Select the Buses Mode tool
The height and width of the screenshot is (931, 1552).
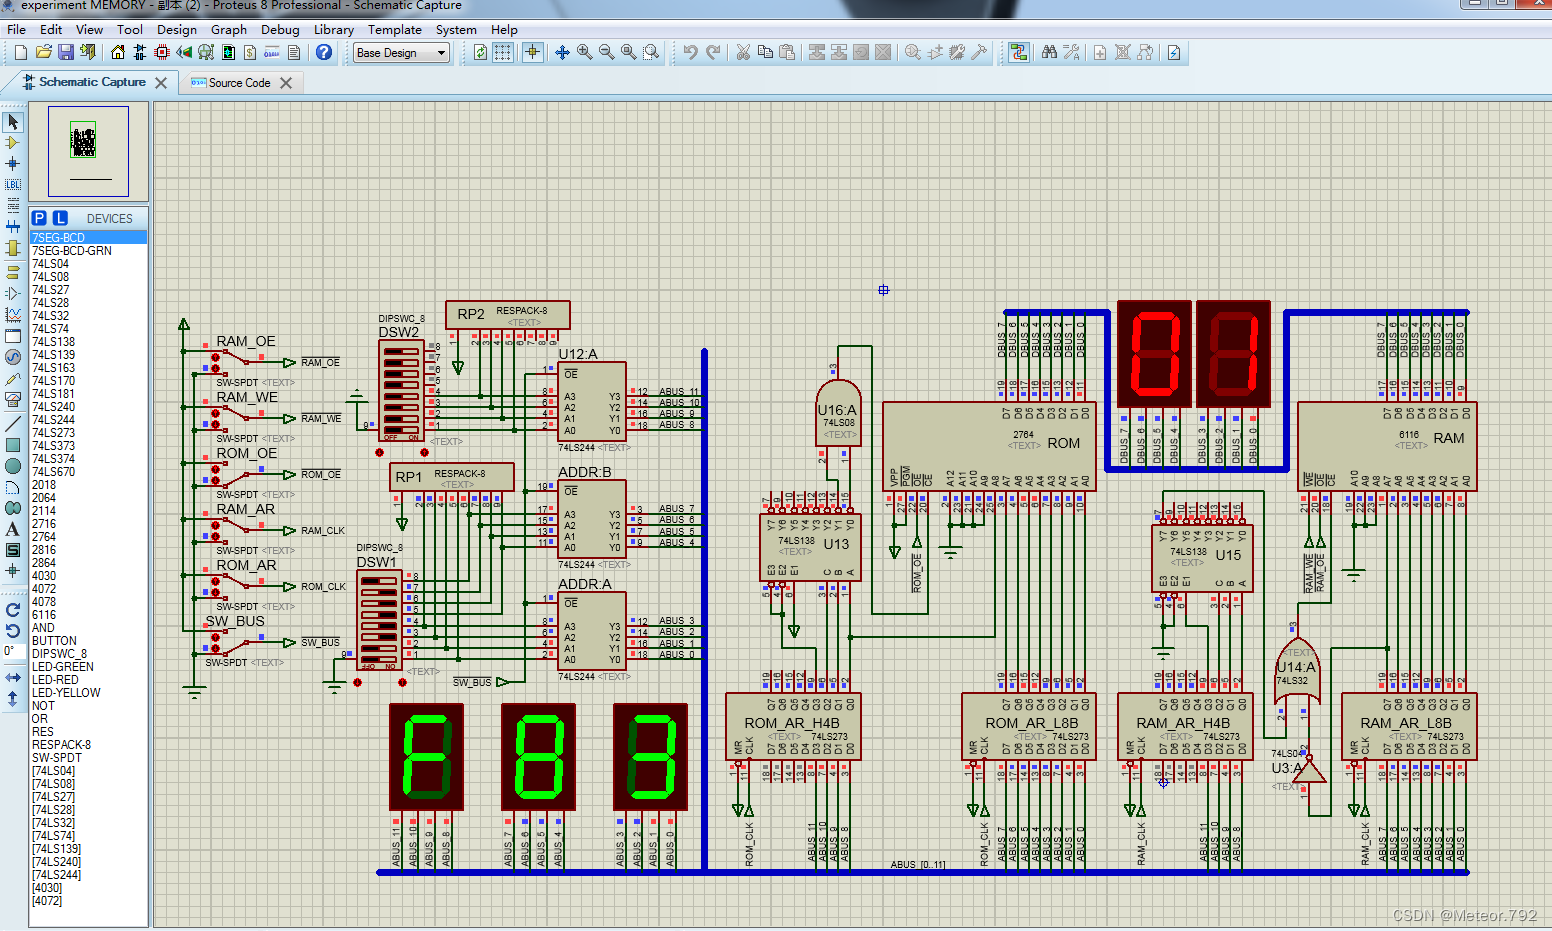click(13, 226)
